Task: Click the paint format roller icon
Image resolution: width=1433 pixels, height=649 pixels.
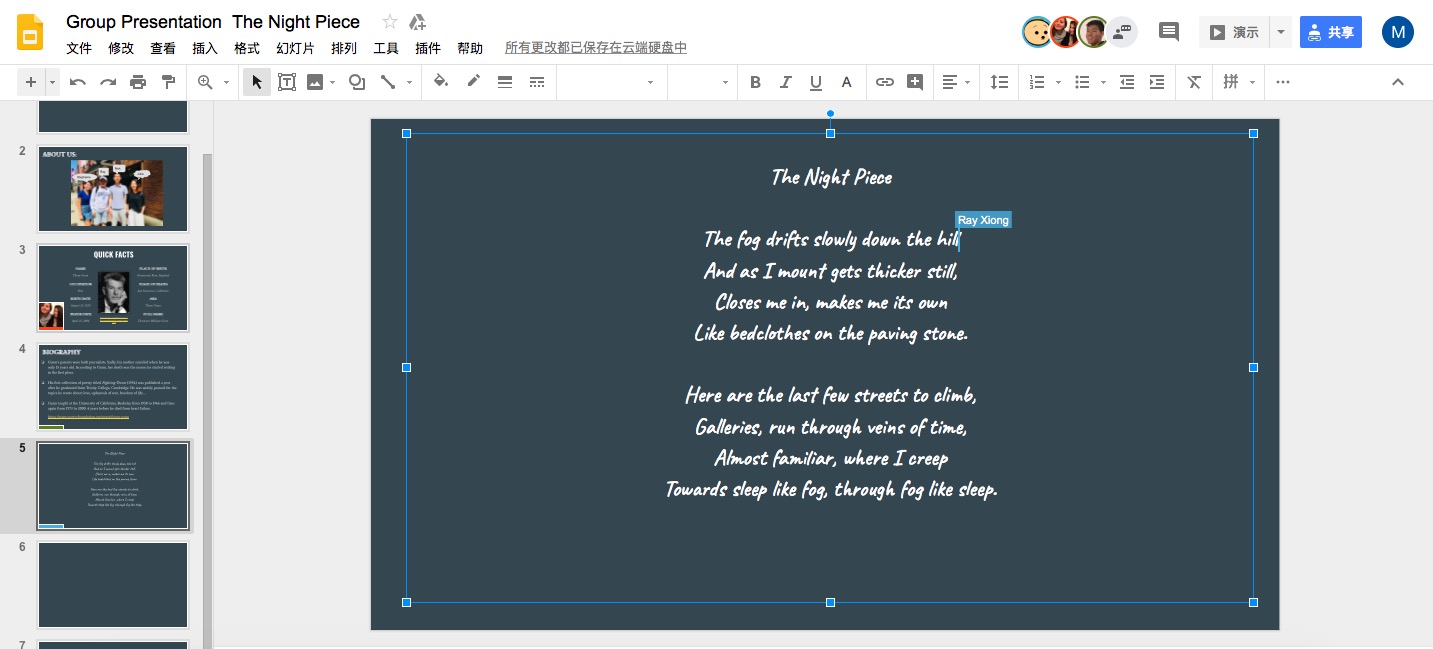Action: 168,82
